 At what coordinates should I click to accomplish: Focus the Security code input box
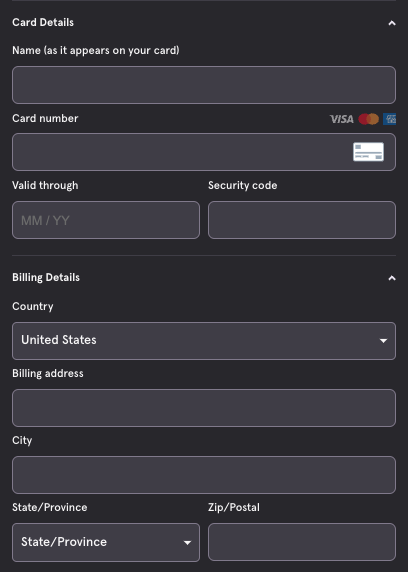[302, 220]
